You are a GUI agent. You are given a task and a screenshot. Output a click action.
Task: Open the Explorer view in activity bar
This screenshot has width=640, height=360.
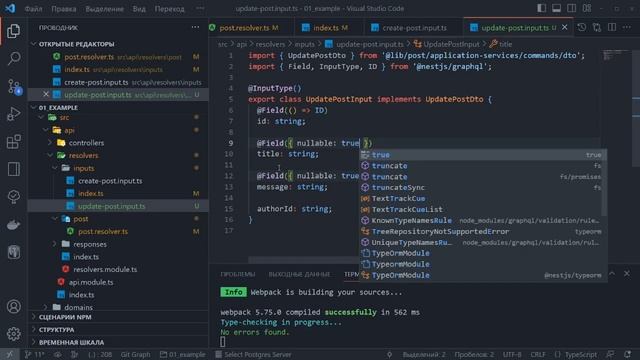13,31
